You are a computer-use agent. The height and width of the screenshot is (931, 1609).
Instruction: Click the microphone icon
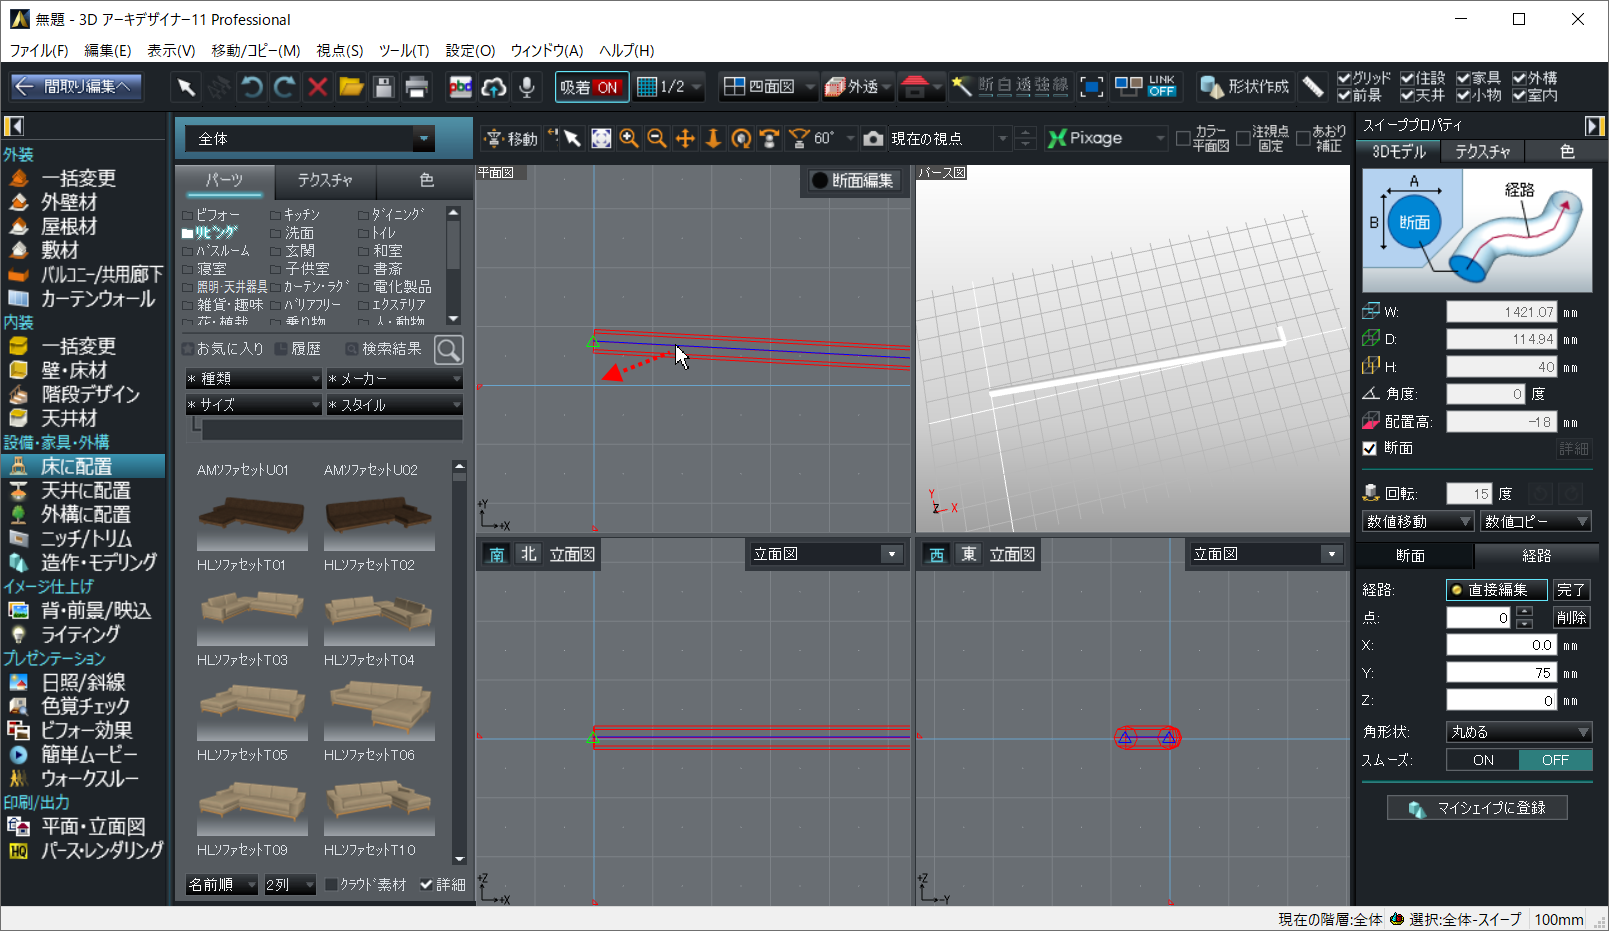[527, 87]
